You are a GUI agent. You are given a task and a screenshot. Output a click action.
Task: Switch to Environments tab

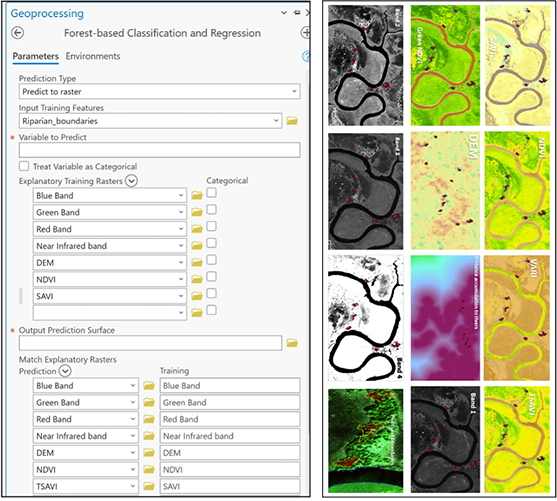[x=93, y=56]
